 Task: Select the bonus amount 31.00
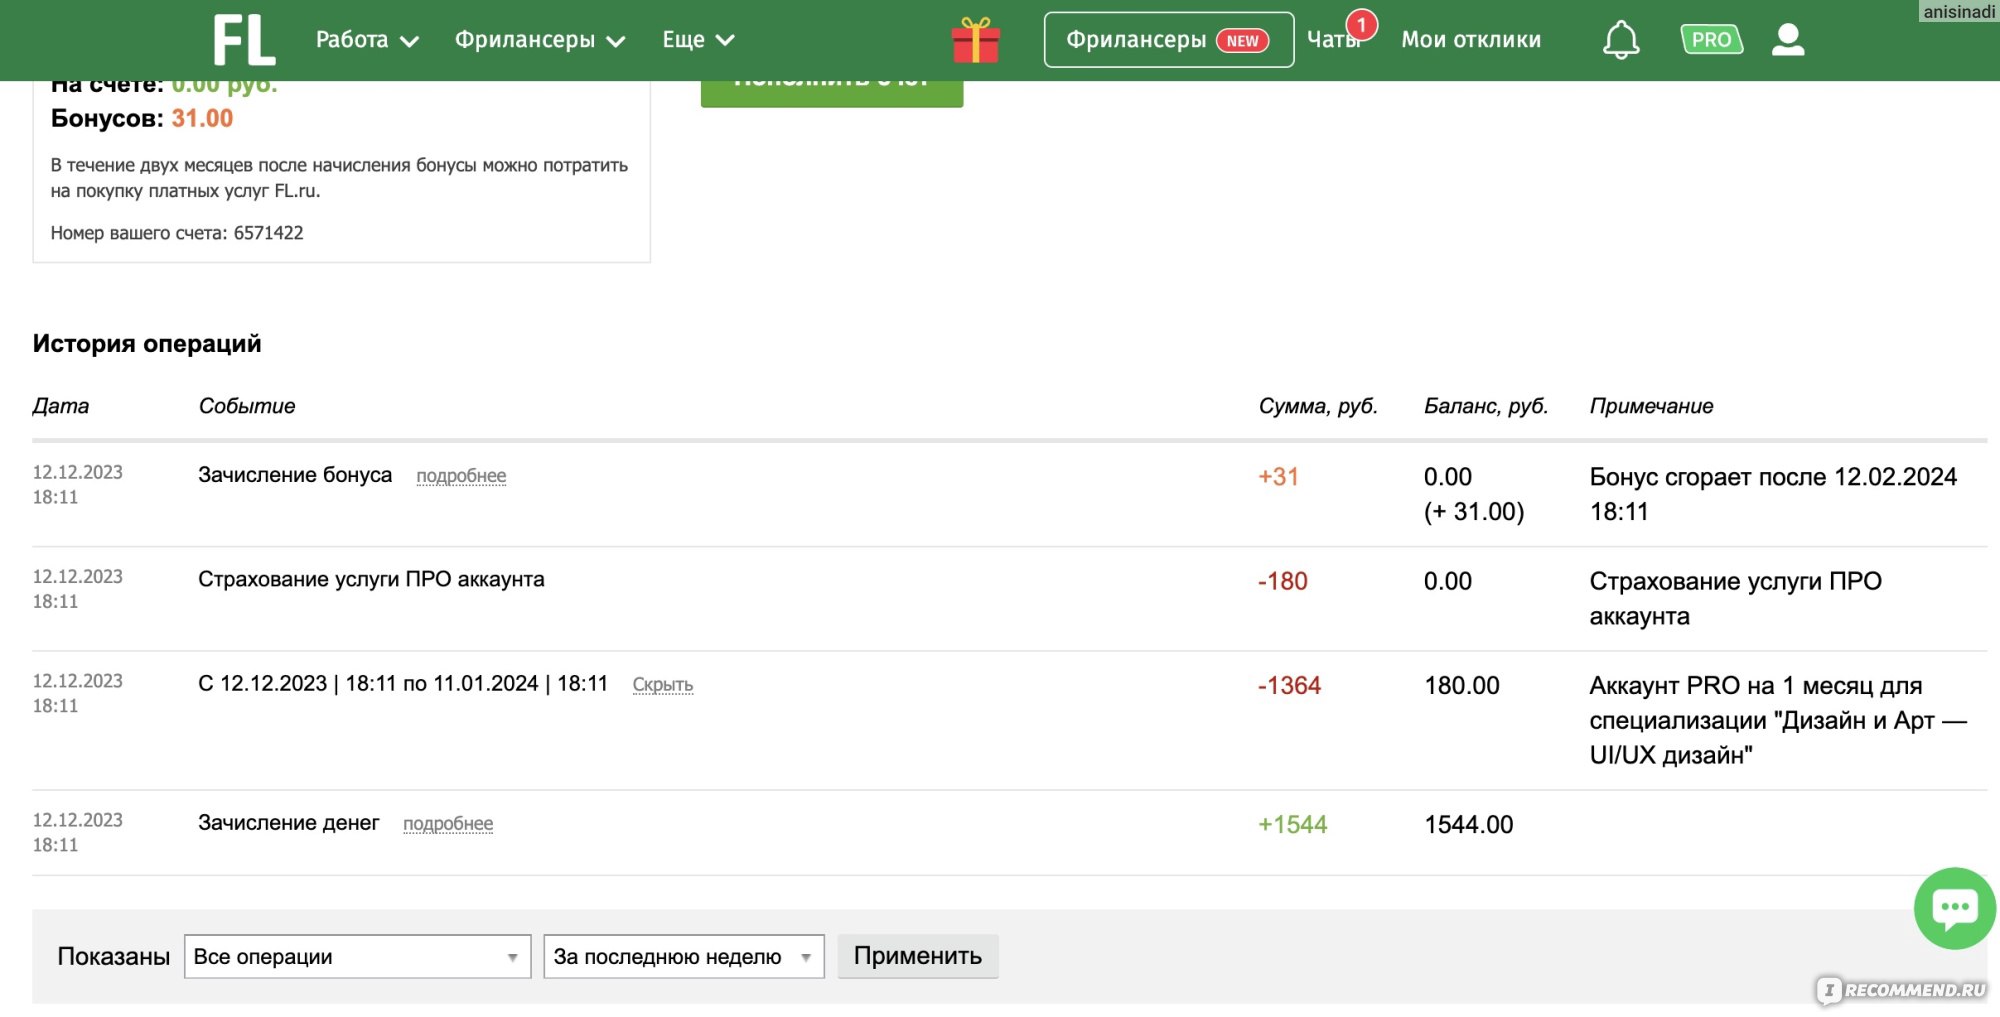202,118
